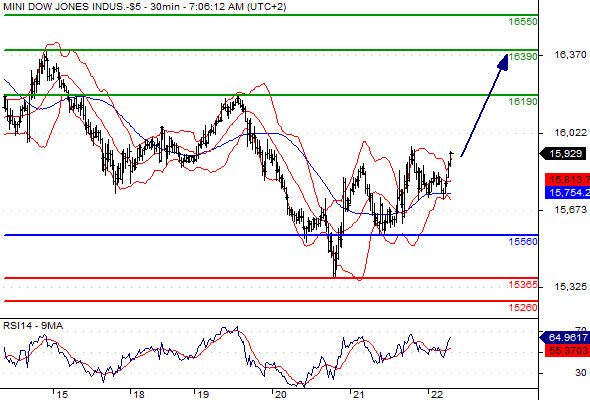This screenshot has width=590, height=400.
Task: Click the 15,929 current price tag
Action: point(563,154)
